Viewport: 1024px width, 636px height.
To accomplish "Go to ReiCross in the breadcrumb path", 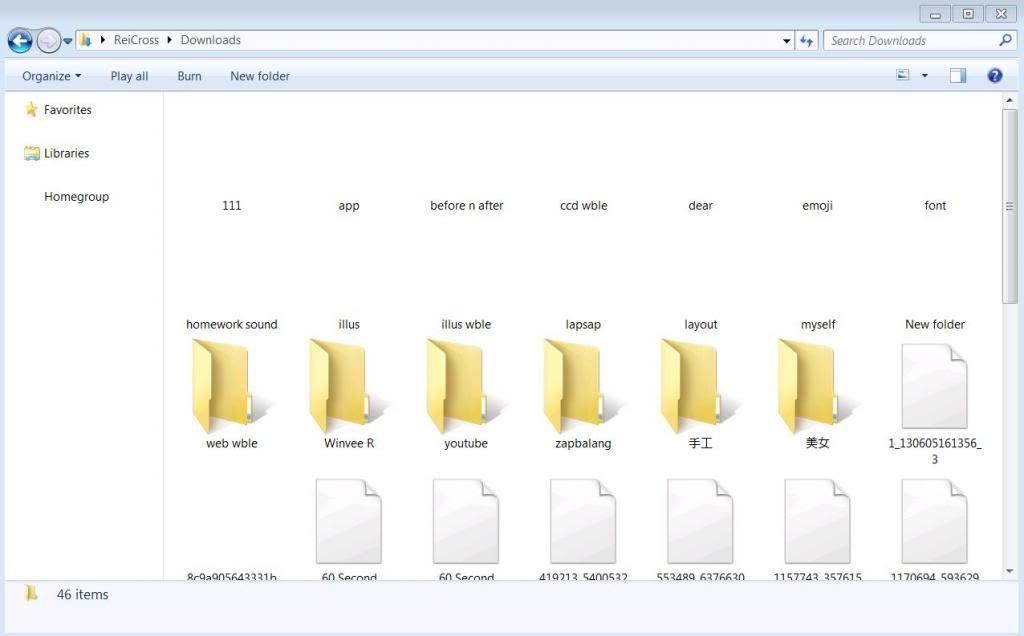I will pyautogui.click(x=136, y=40).
